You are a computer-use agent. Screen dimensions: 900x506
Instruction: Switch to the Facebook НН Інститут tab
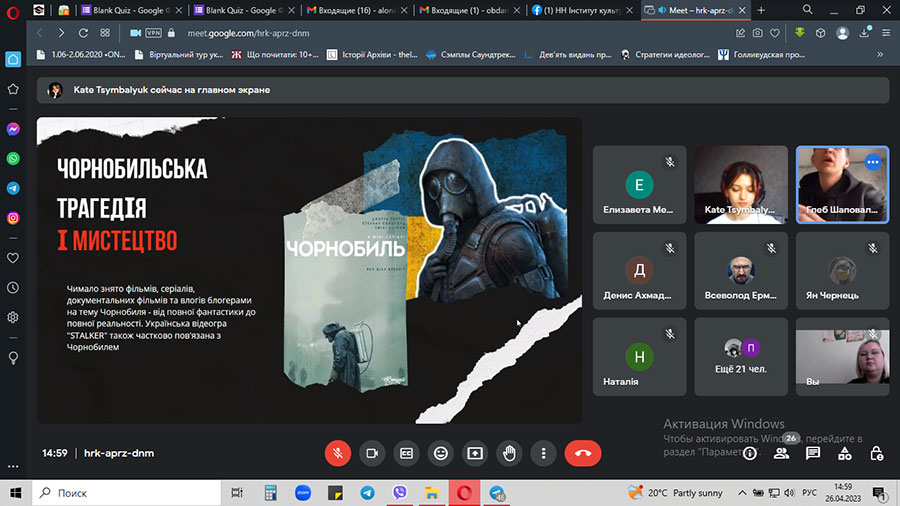582,10
